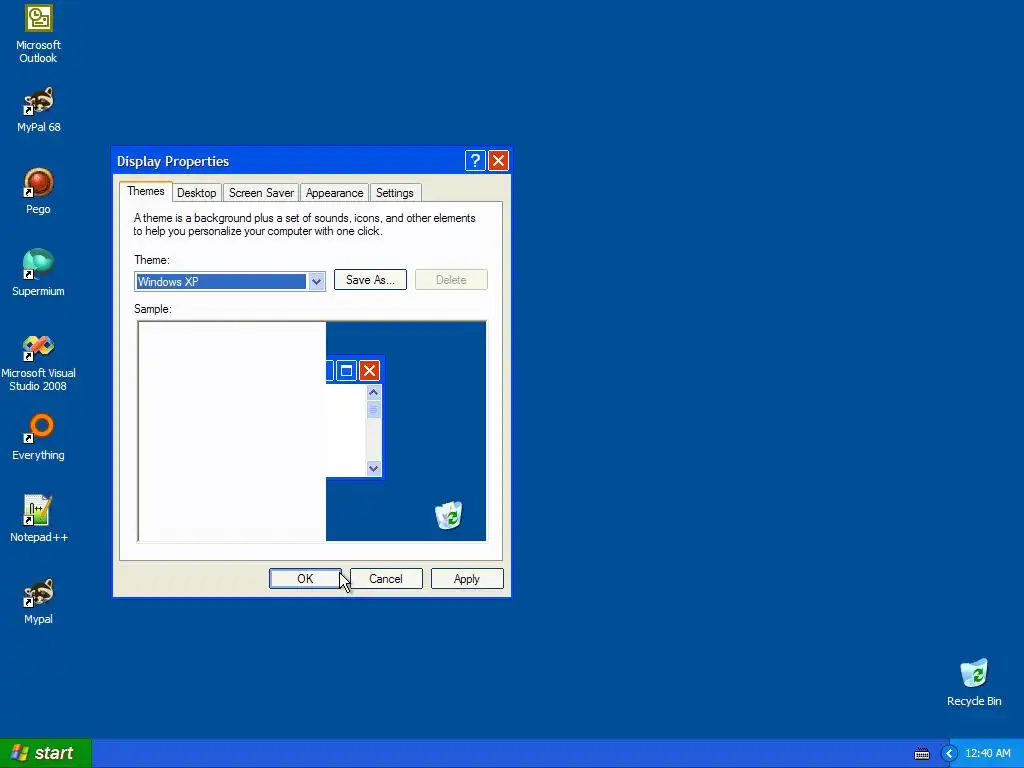Select the Everything search shortcut

[38, 437]
